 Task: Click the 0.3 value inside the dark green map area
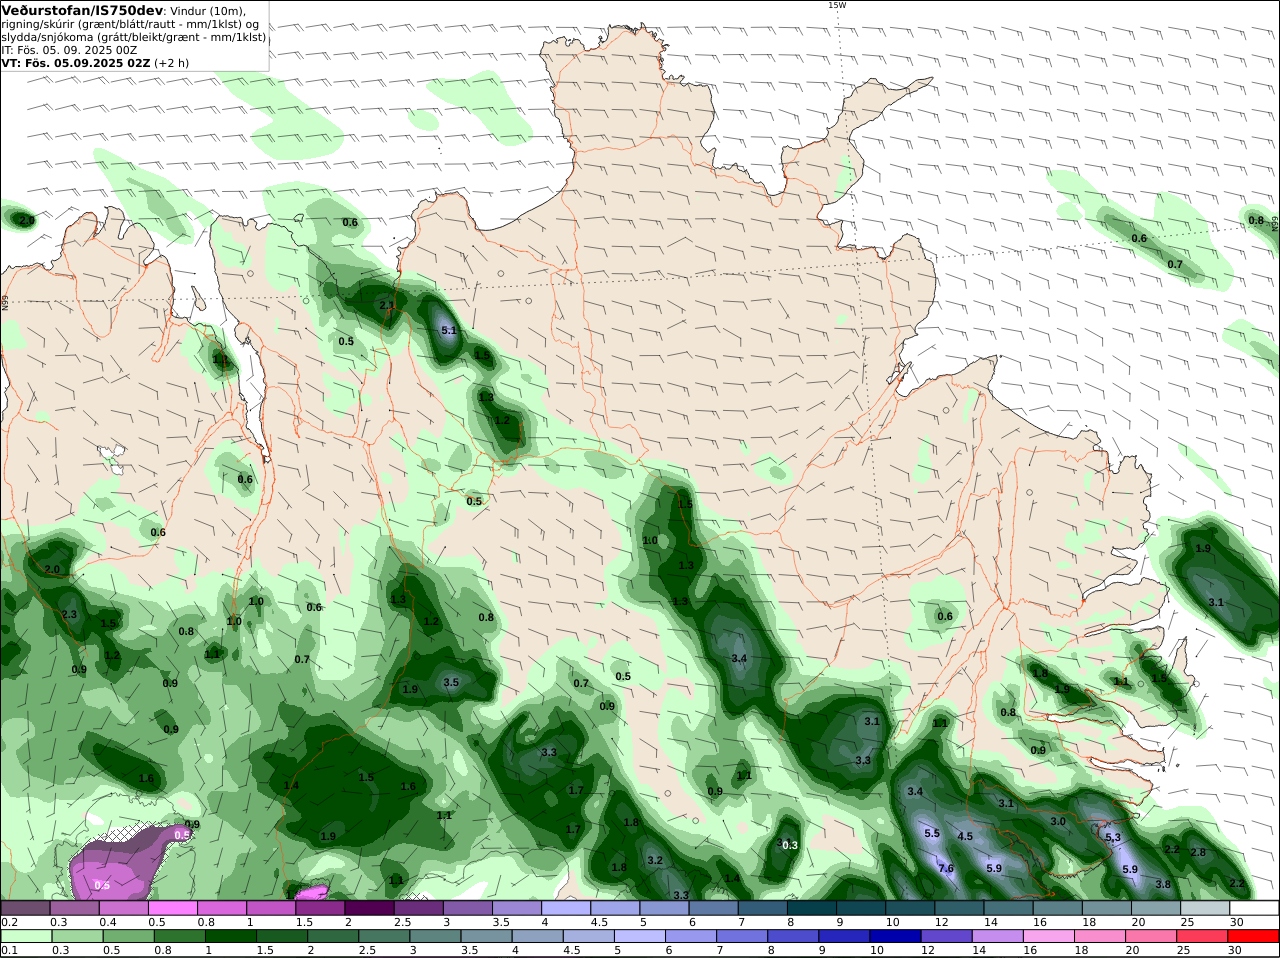pyautogui.click(x=790, y=845)
